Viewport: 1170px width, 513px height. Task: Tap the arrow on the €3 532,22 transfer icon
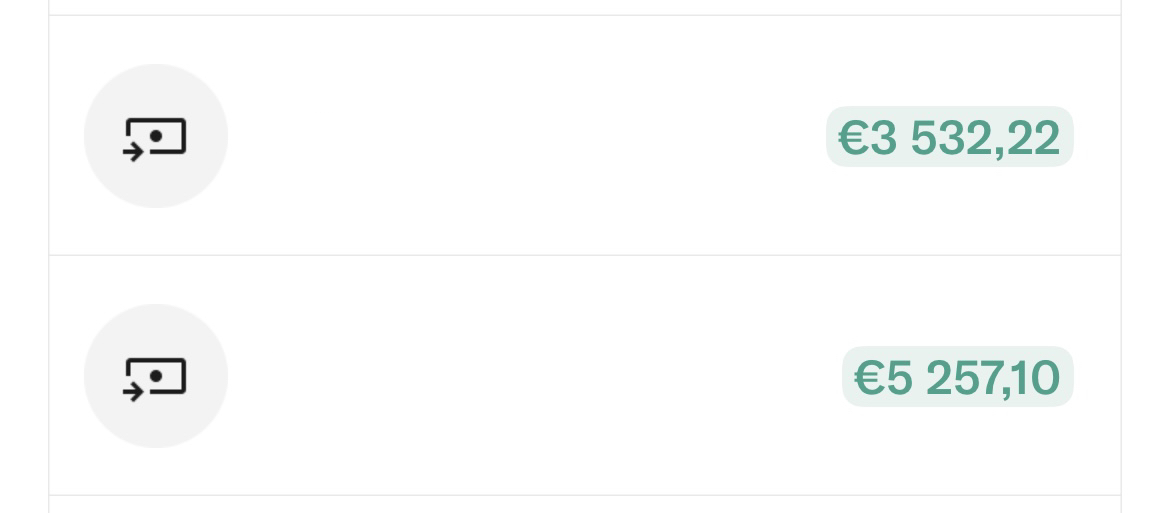[x=134, y=152]
